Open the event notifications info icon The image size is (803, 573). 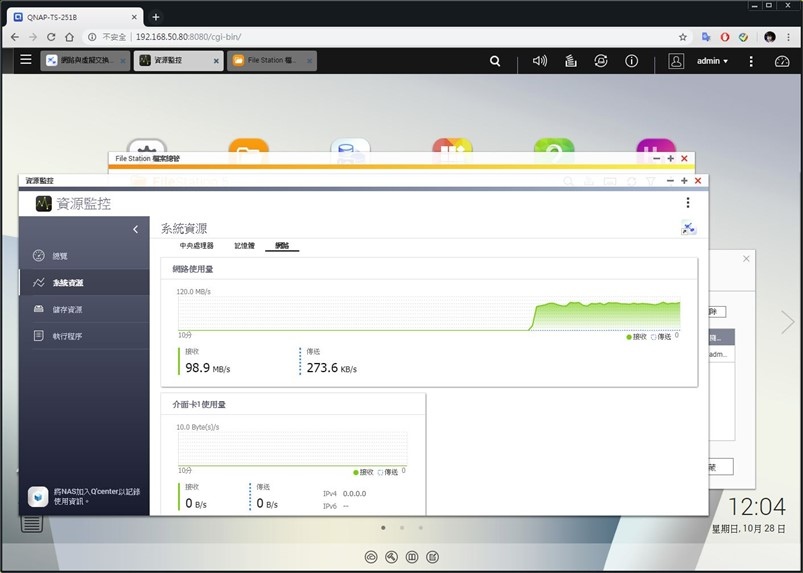[631, 61]
